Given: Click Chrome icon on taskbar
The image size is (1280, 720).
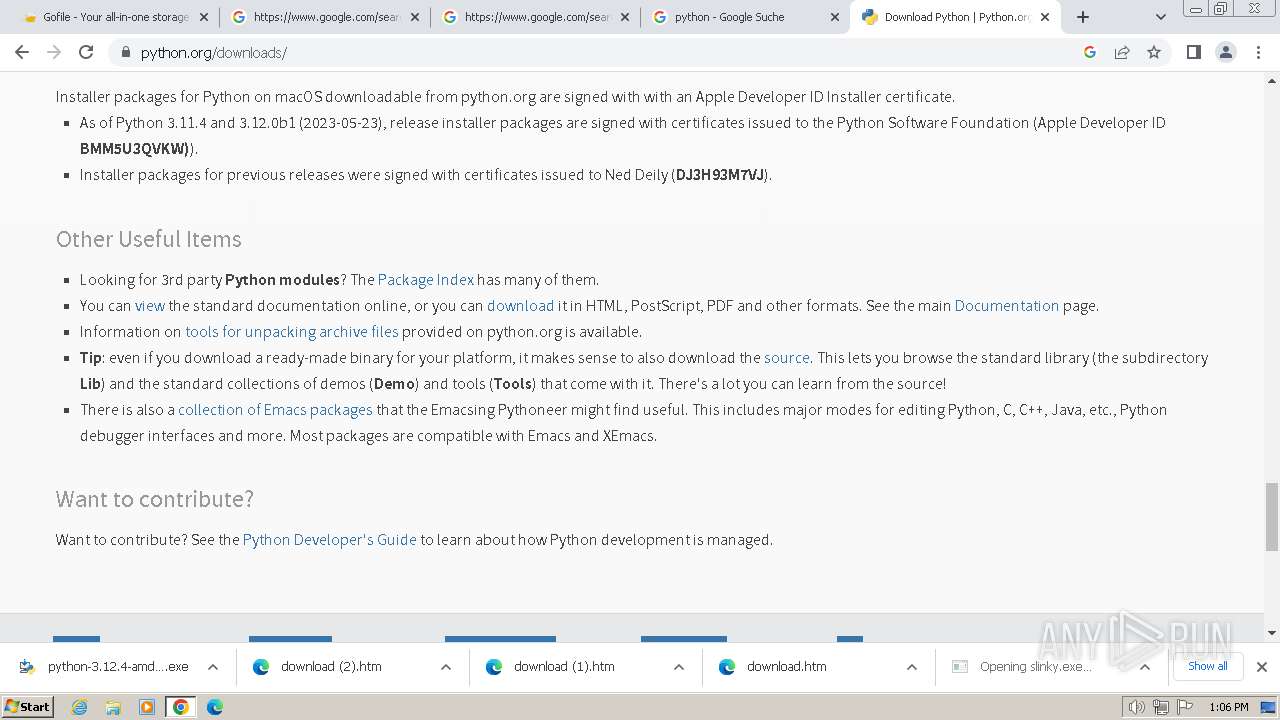Looking at the screenshot, I should 181,707.
